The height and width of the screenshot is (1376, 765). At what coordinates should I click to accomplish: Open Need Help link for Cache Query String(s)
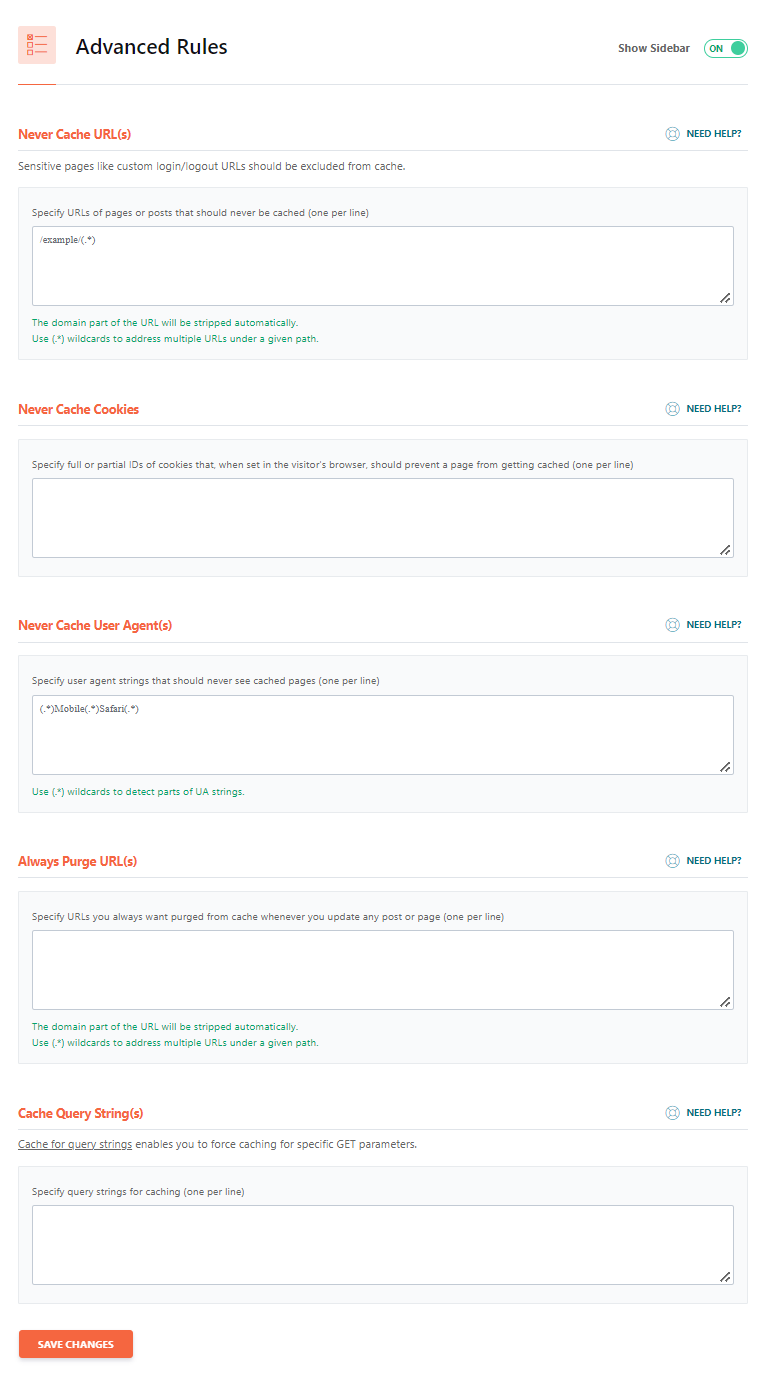(x=714, y=1113)
